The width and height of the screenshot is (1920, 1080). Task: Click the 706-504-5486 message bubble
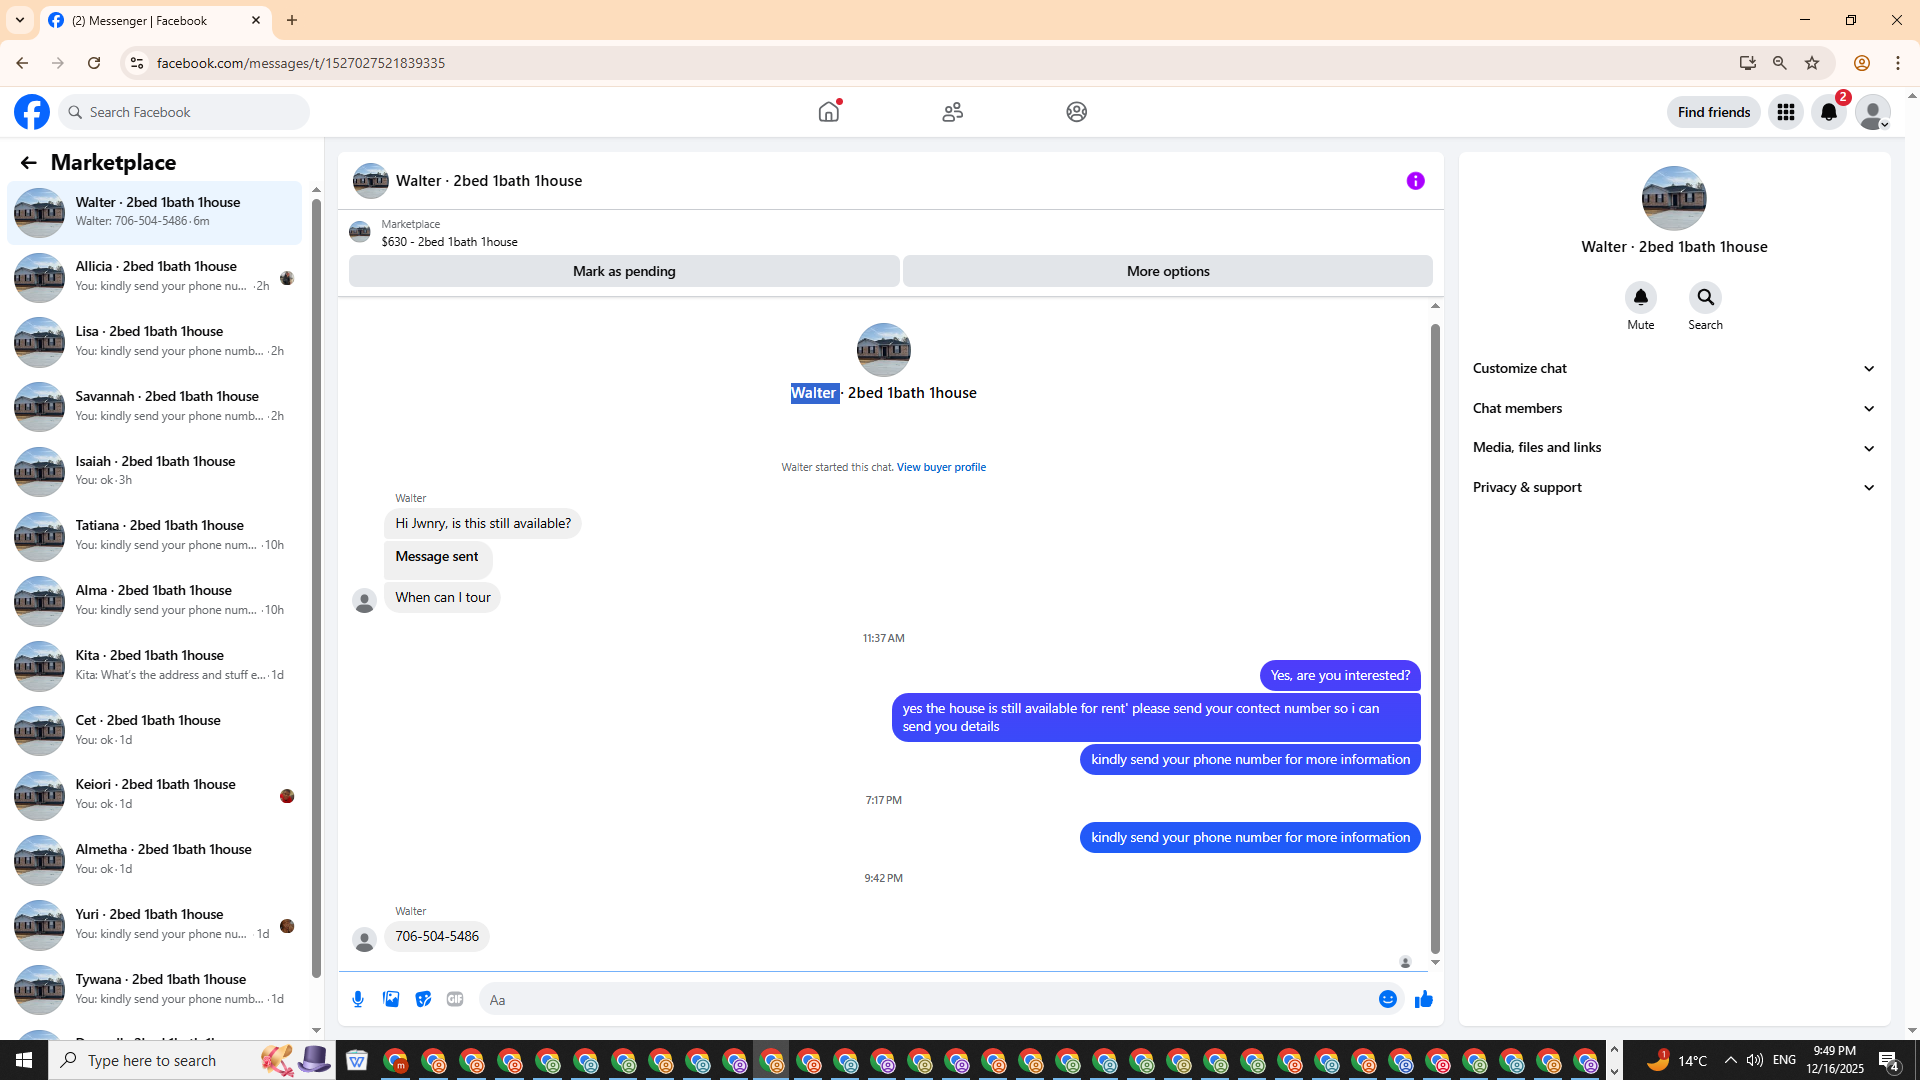click(437, 937)
